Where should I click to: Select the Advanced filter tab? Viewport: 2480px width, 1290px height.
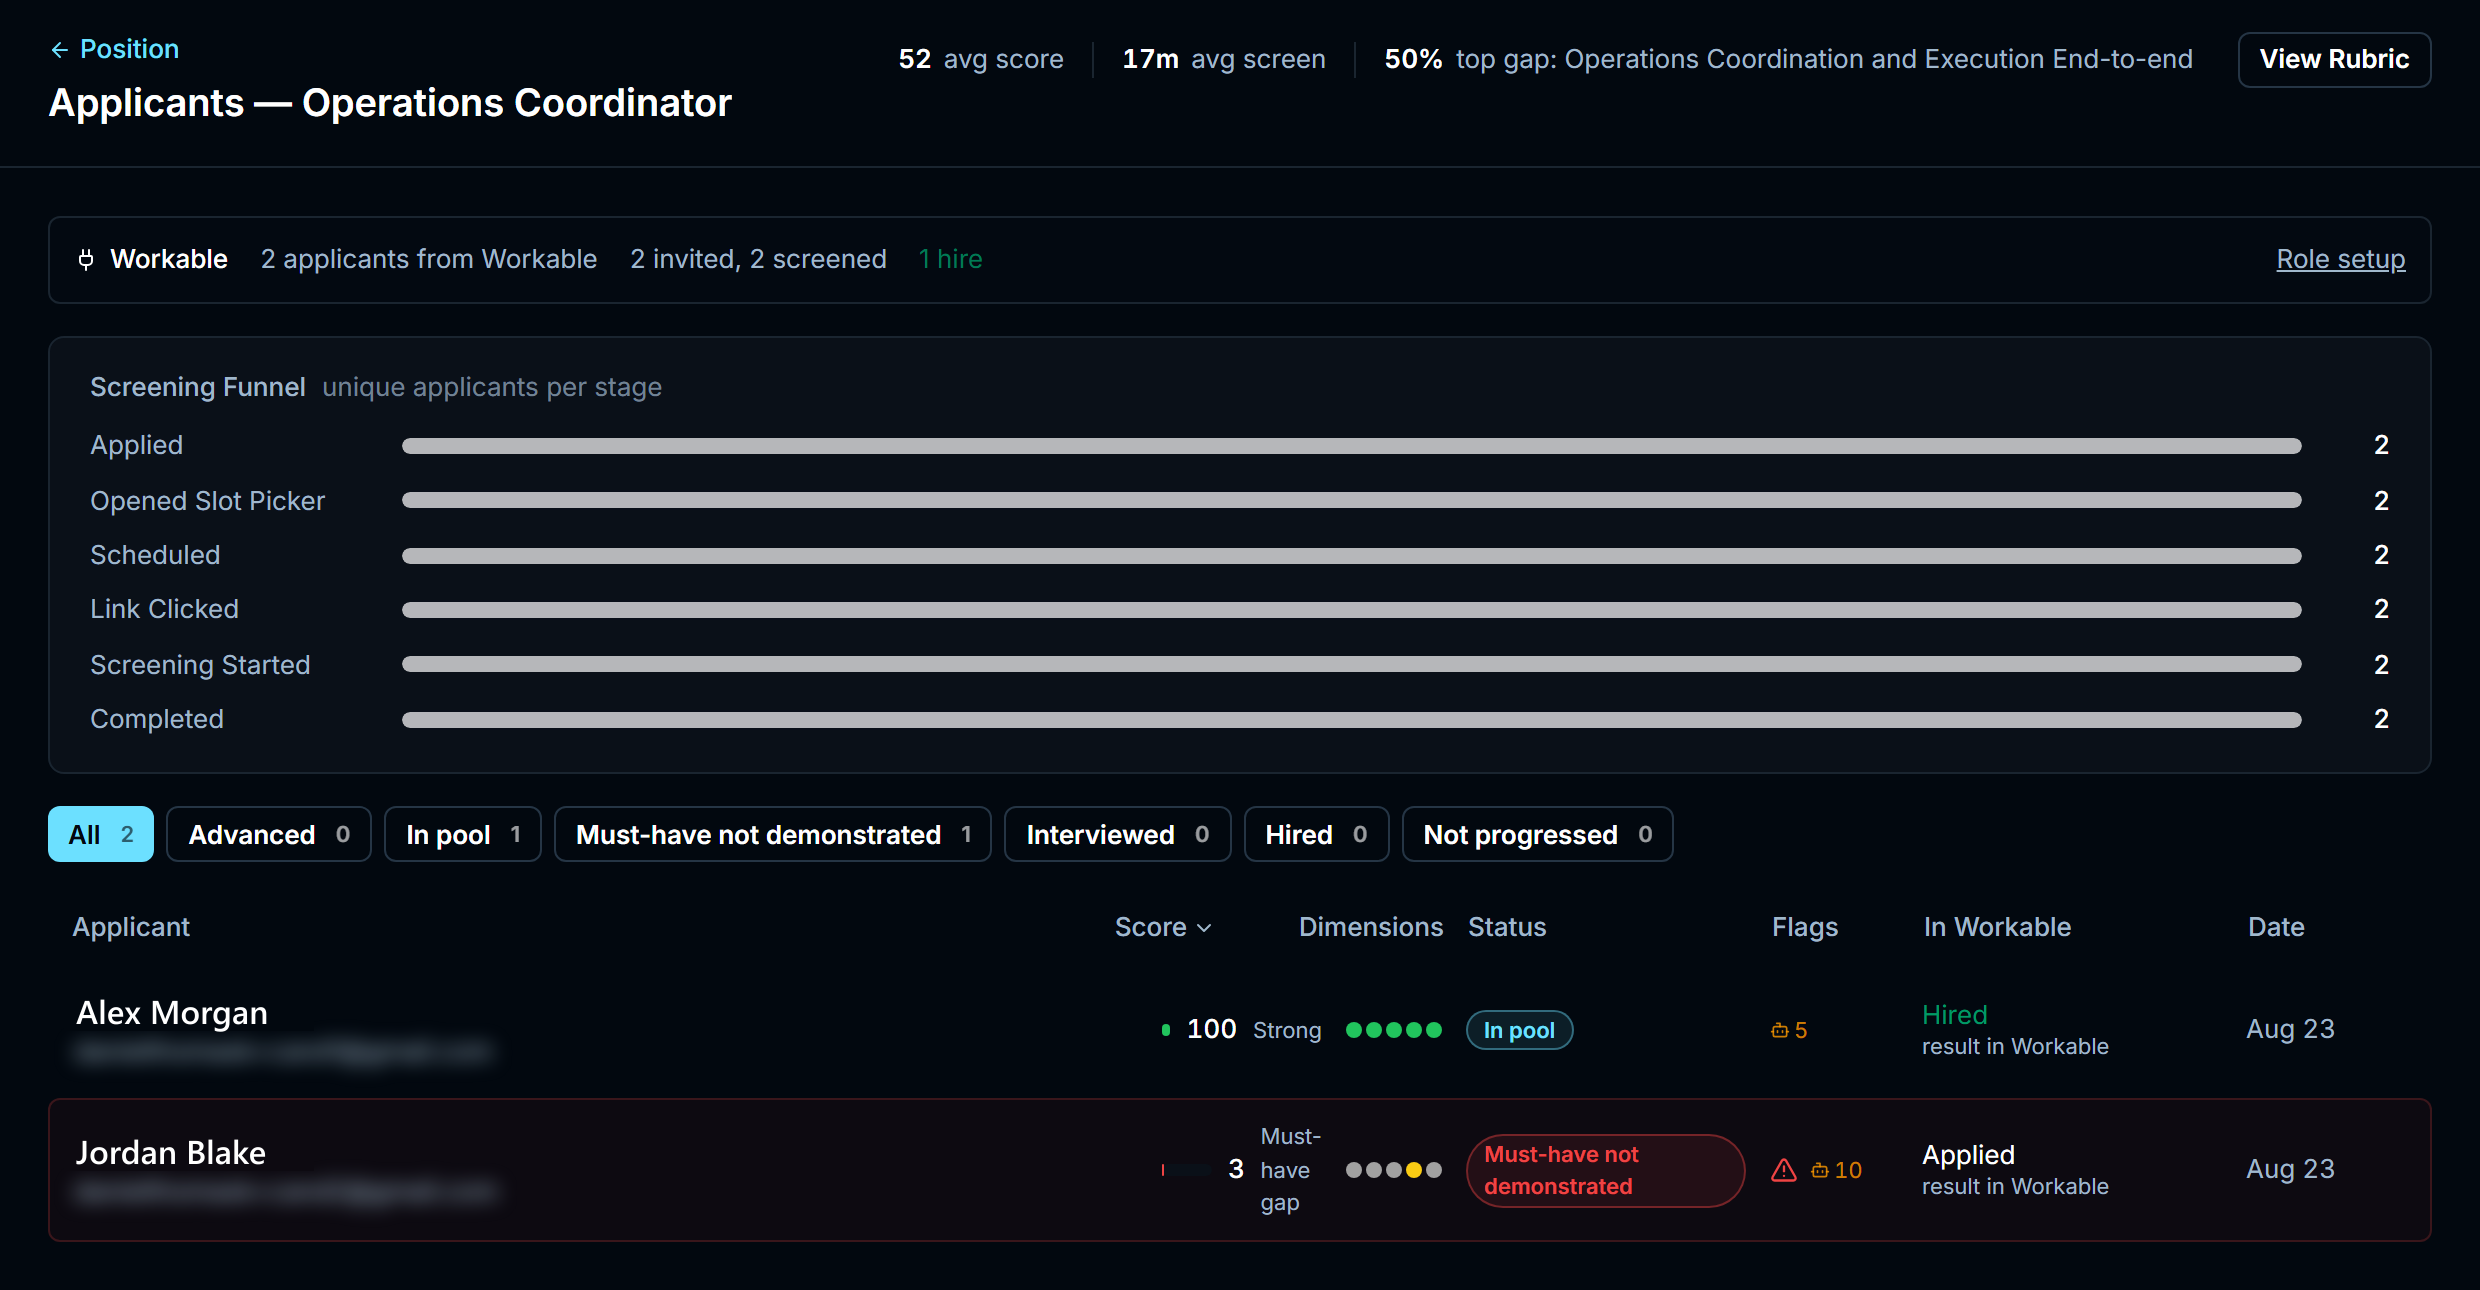click(x=269, y=834)
